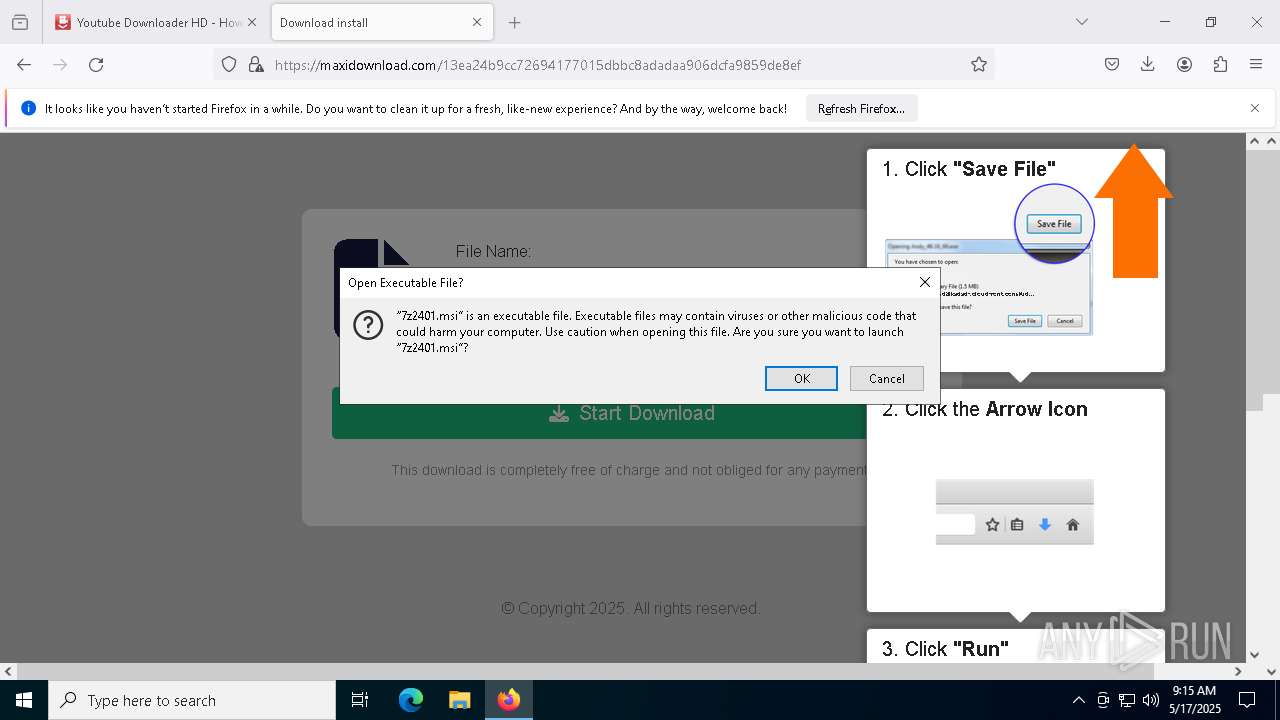Open the Windows notification center
The width and height of the screenshot is (1280, 720).
(x=1247, y=700)
